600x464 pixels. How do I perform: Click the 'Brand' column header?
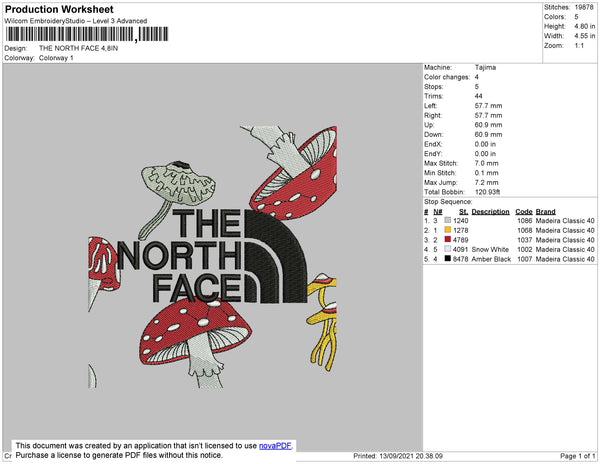[545, 212]
